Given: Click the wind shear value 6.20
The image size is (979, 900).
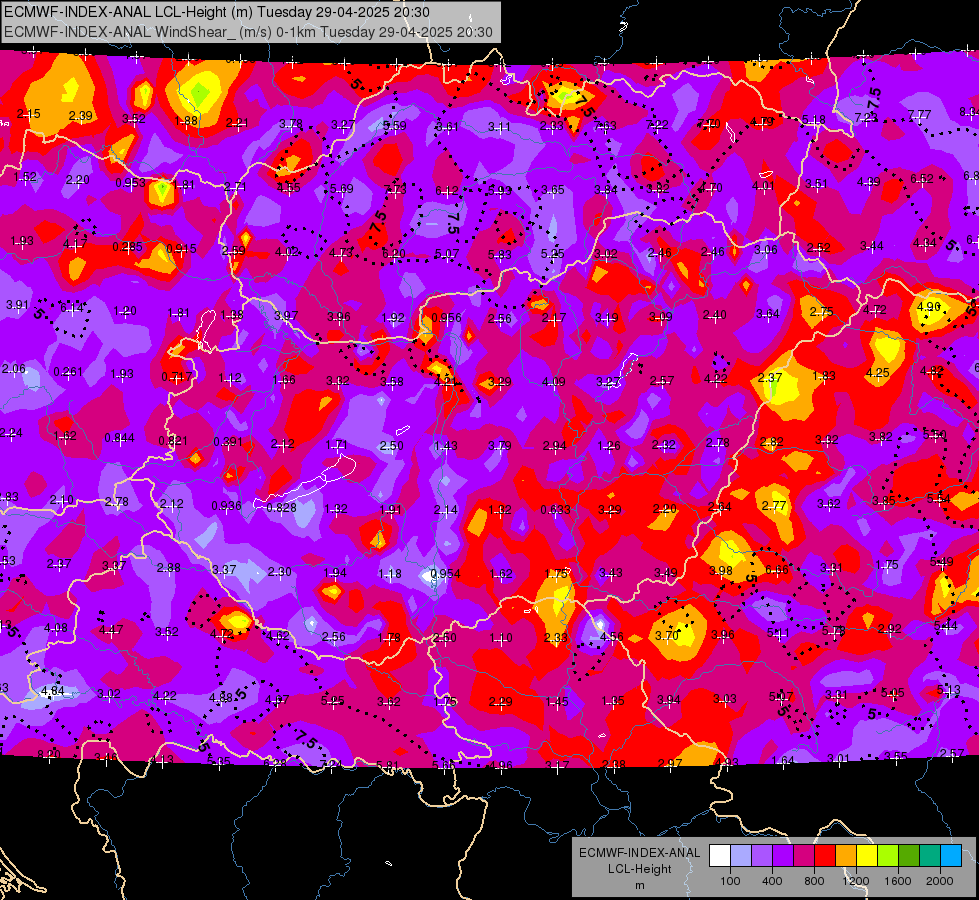Looking at the screenshot, I should (x=393, y=254).
